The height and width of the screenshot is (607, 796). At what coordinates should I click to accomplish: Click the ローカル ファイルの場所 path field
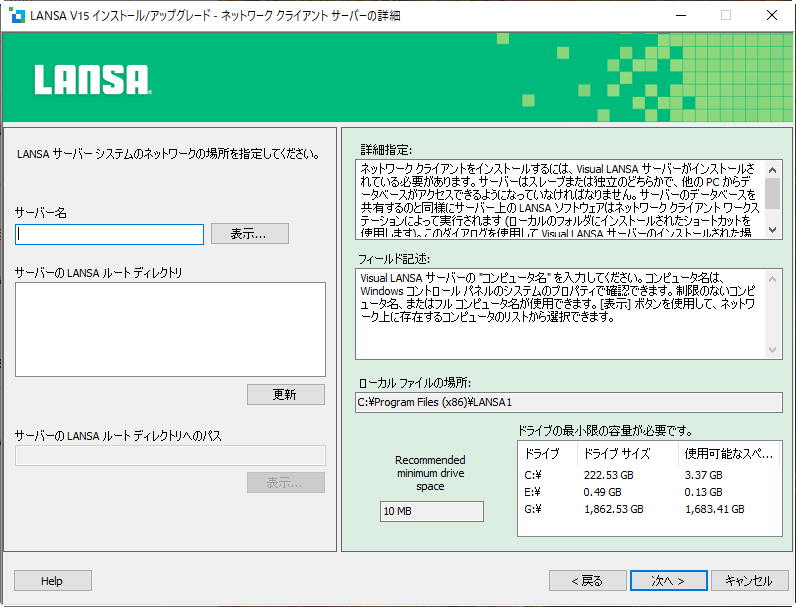569,402
